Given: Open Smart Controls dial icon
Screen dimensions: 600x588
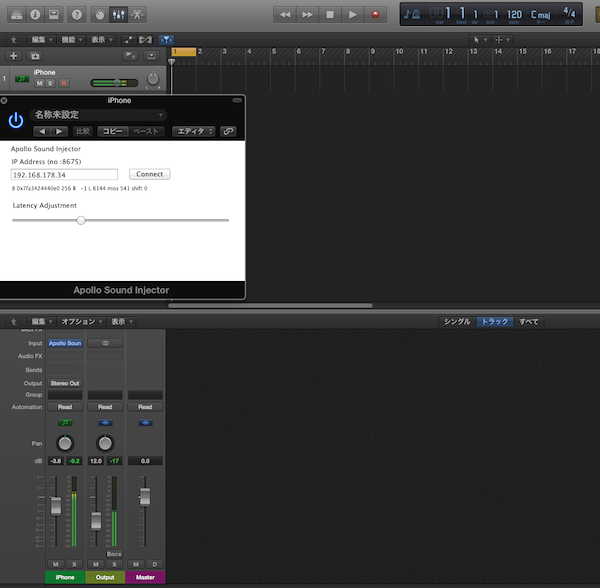Looking at the screenshot, I should (x=100, y=15).
